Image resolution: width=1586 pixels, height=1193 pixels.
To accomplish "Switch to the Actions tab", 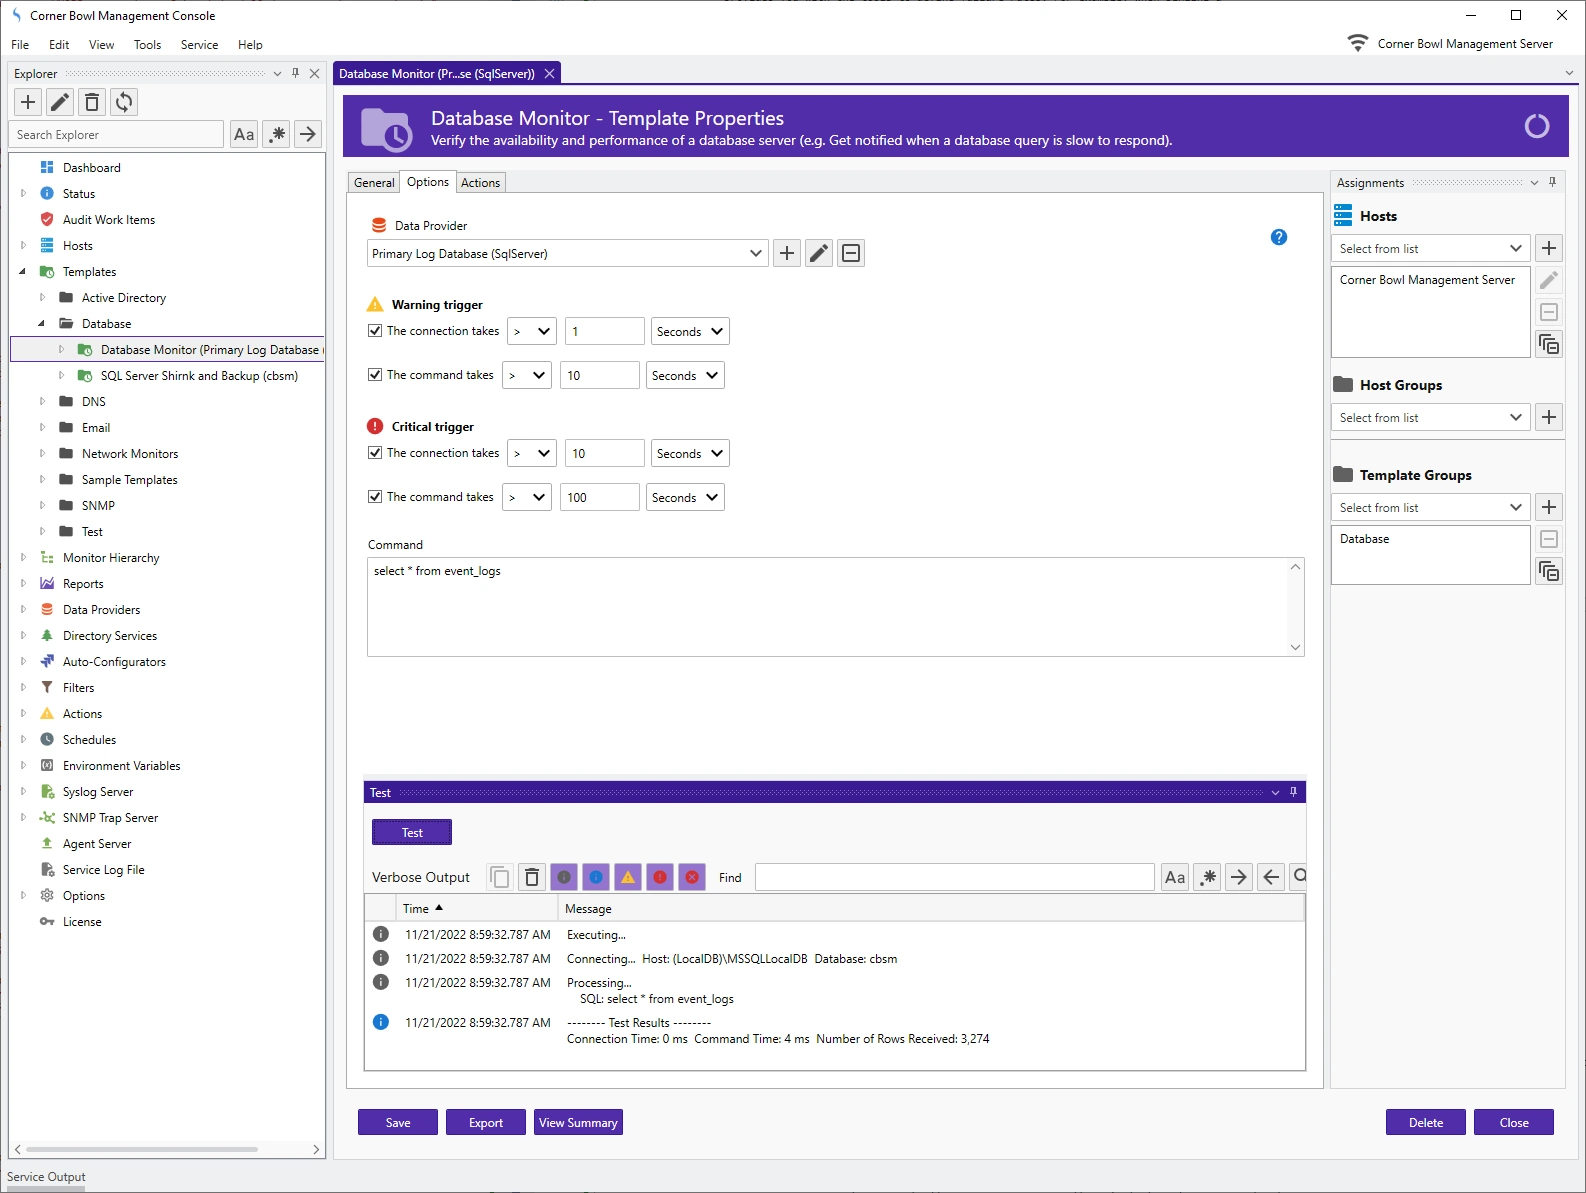I will pyautogui.click(x=480, y=183).
